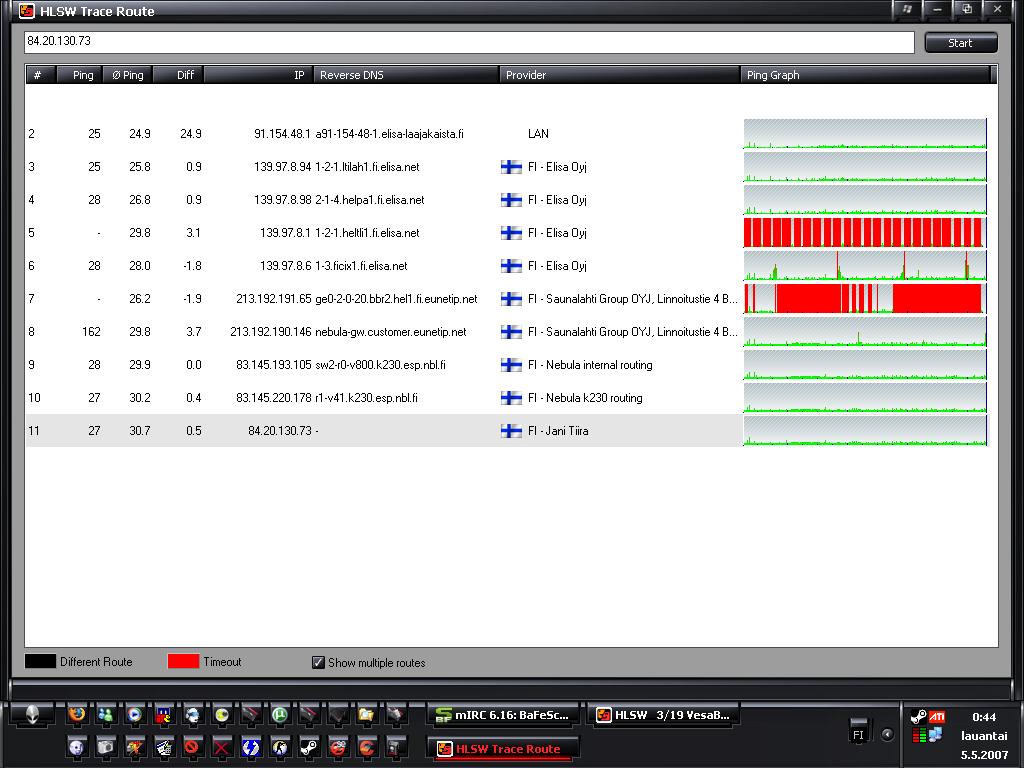Click the HLSW icon in the title bar
This screenshot has height=768, width=1024.
[x=27, y=11]
